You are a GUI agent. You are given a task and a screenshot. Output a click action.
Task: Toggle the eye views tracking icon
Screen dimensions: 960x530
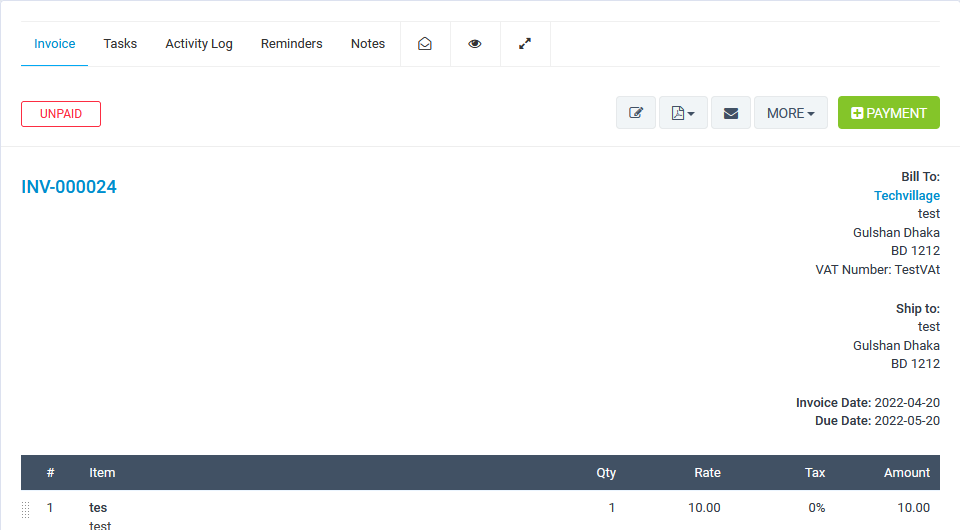[475, 44]
